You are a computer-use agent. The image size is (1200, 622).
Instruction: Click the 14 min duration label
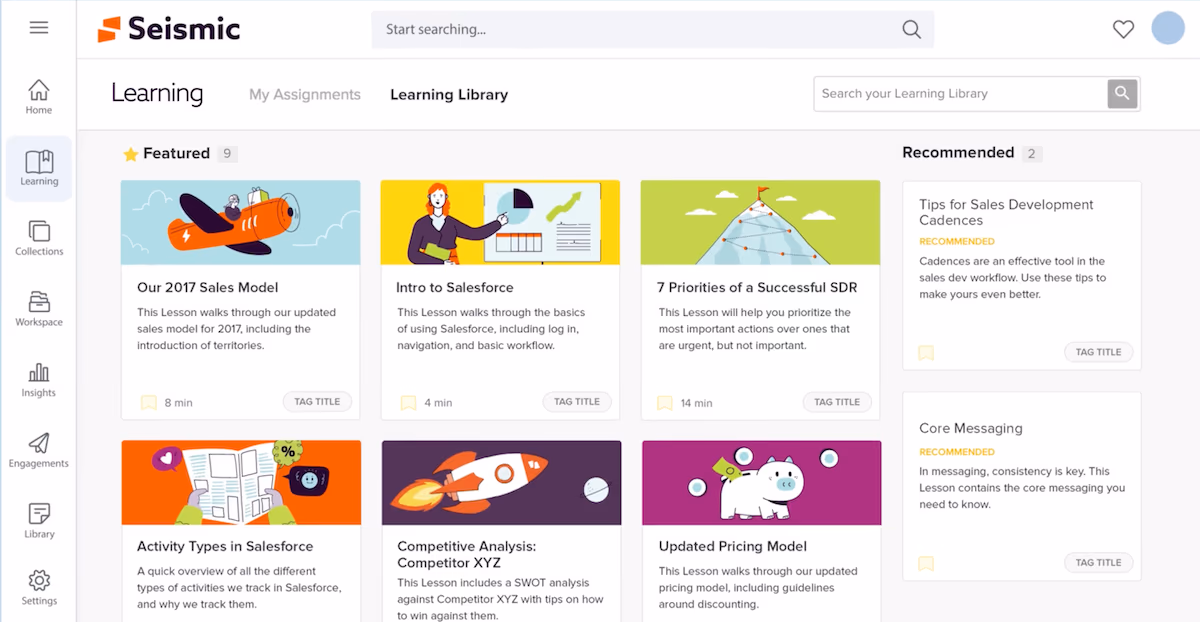tap(697, 403)
